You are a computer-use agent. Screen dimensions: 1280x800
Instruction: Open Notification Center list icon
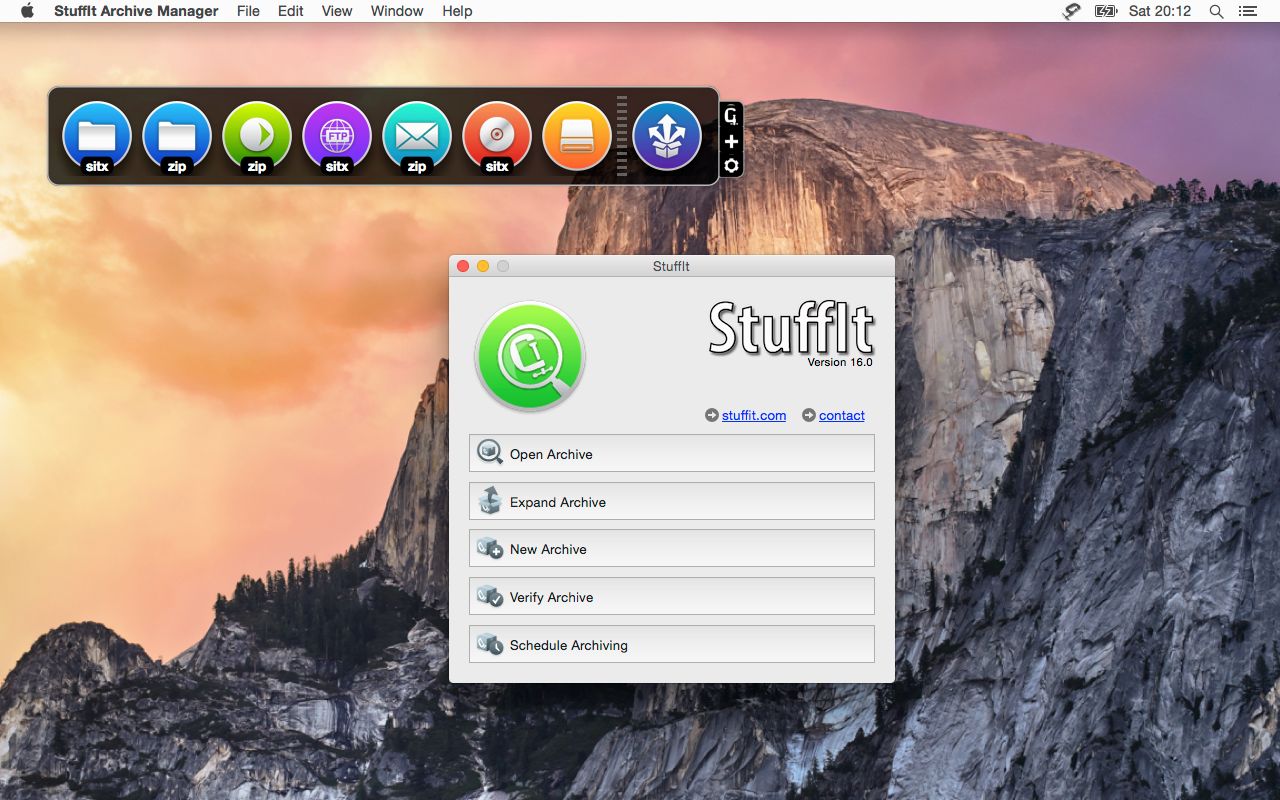1247,11
